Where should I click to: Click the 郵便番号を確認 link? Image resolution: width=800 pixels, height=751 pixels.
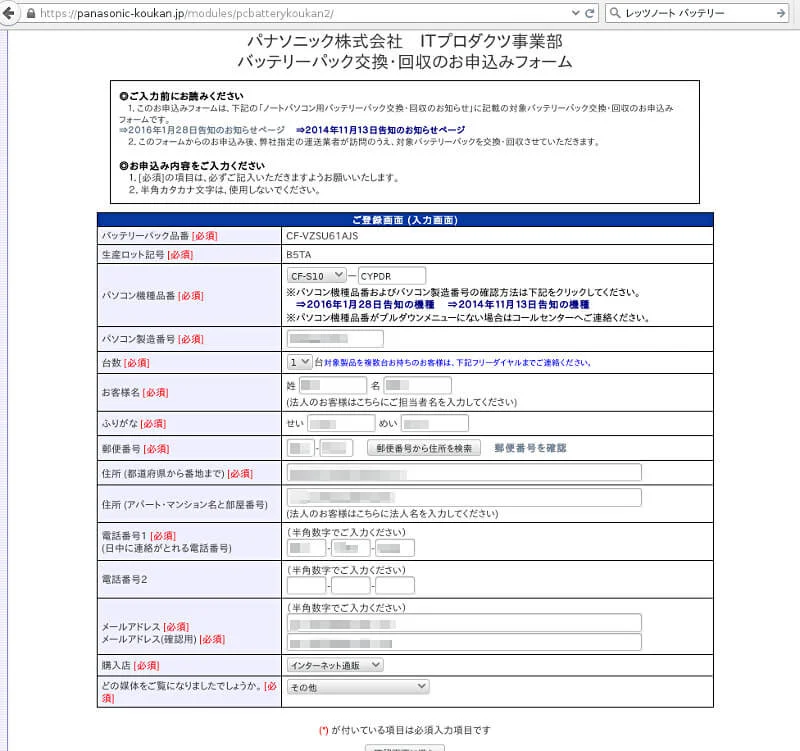(x=531, y=447)
